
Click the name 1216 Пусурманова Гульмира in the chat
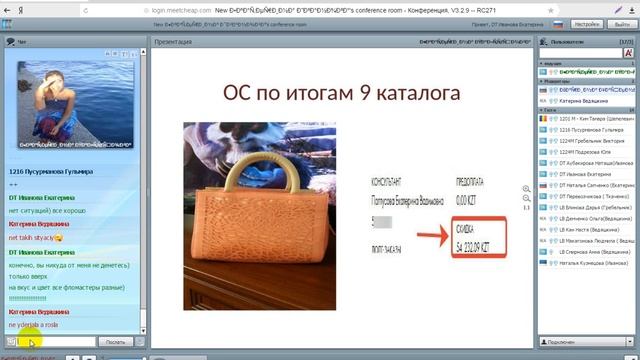51,172
